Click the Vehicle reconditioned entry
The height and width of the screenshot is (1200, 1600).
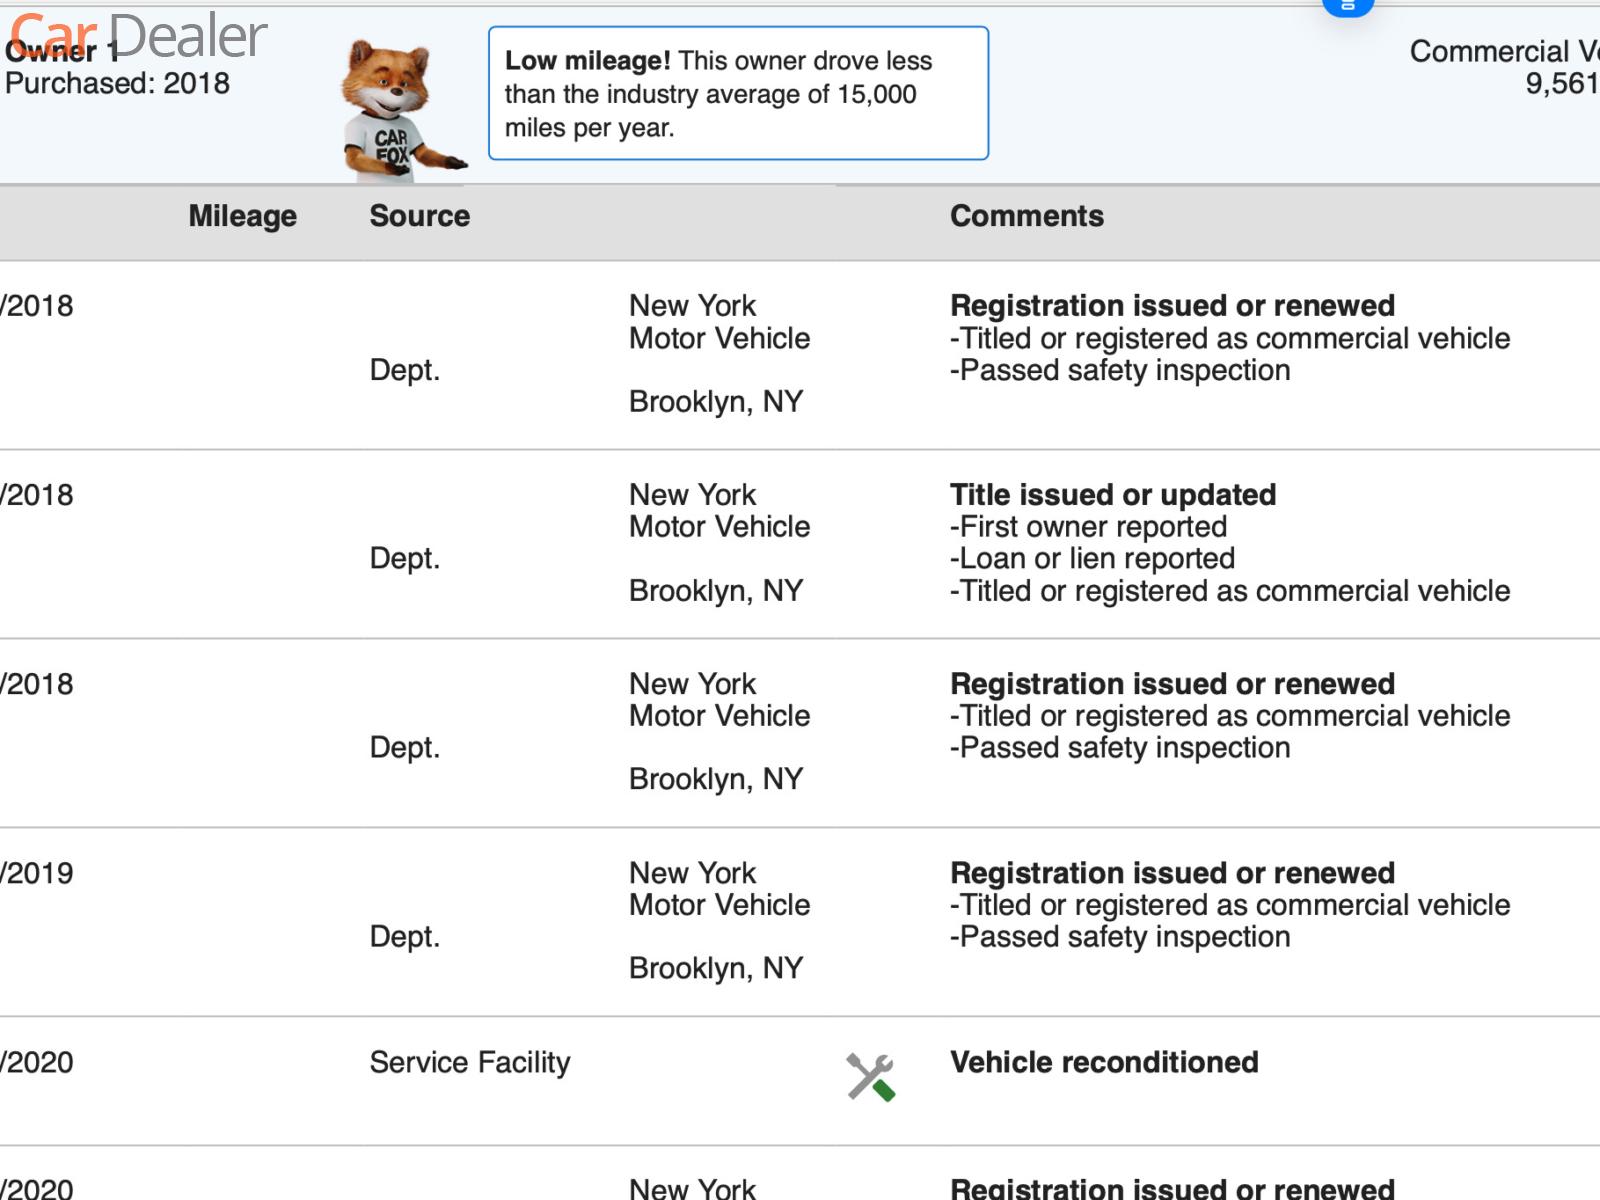point(1104,1062)
